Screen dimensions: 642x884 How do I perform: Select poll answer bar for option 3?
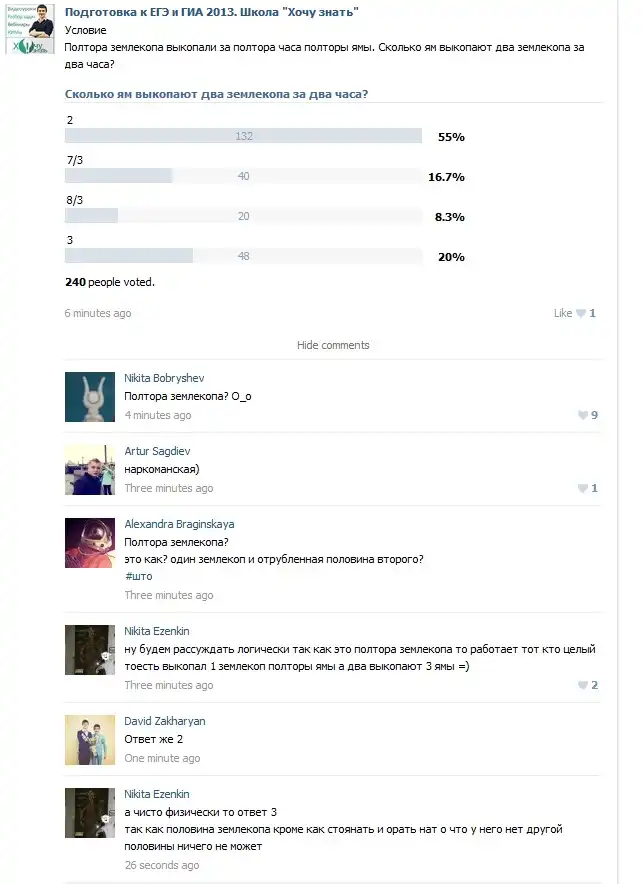click(243, 256)
